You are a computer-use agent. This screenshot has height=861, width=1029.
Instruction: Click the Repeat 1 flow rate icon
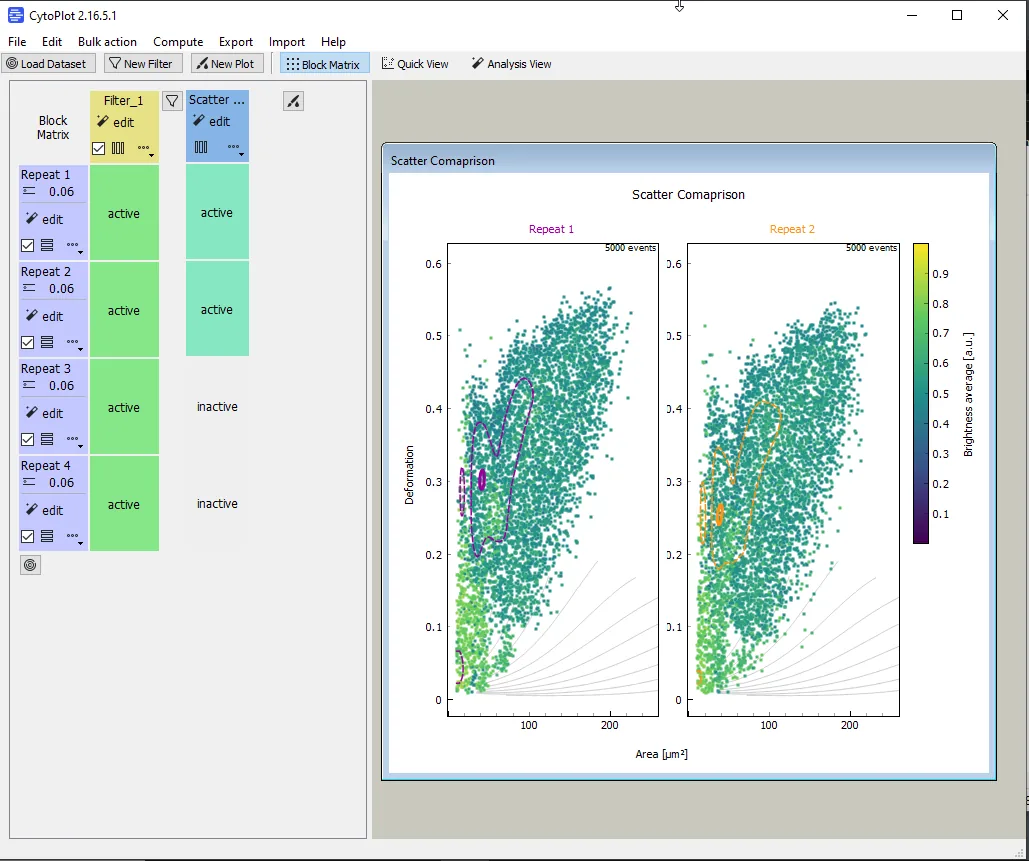(x=29, y=192)
